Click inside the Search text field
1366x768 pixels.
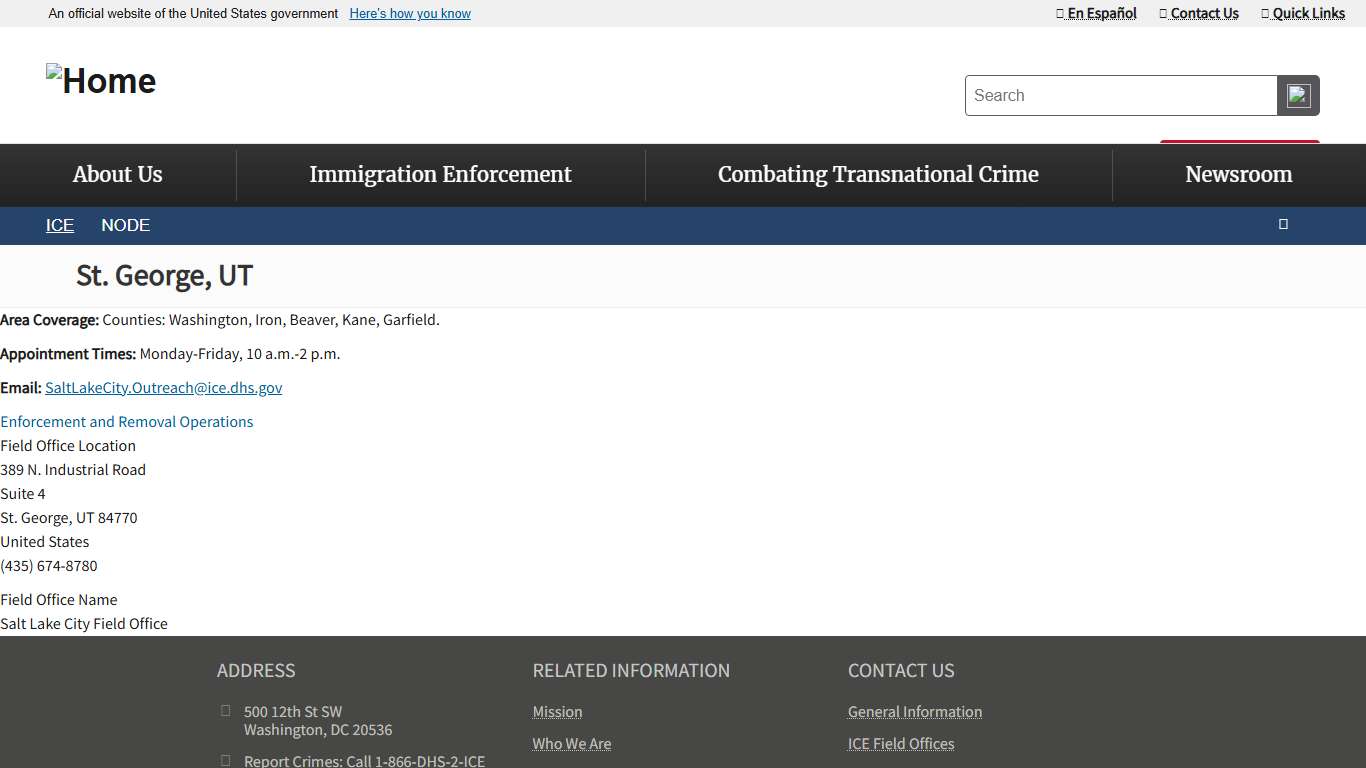(x=1120, y=96)
